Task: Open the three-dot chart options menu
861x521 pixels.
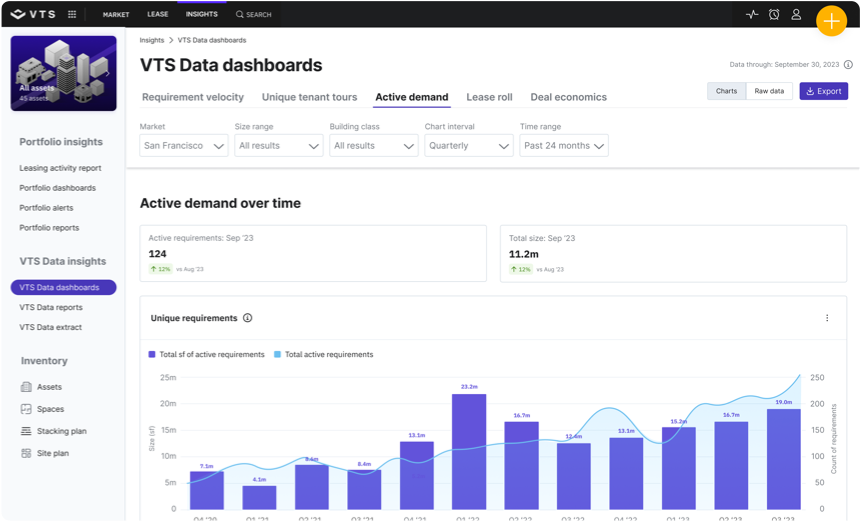Action: coord(827,318)
